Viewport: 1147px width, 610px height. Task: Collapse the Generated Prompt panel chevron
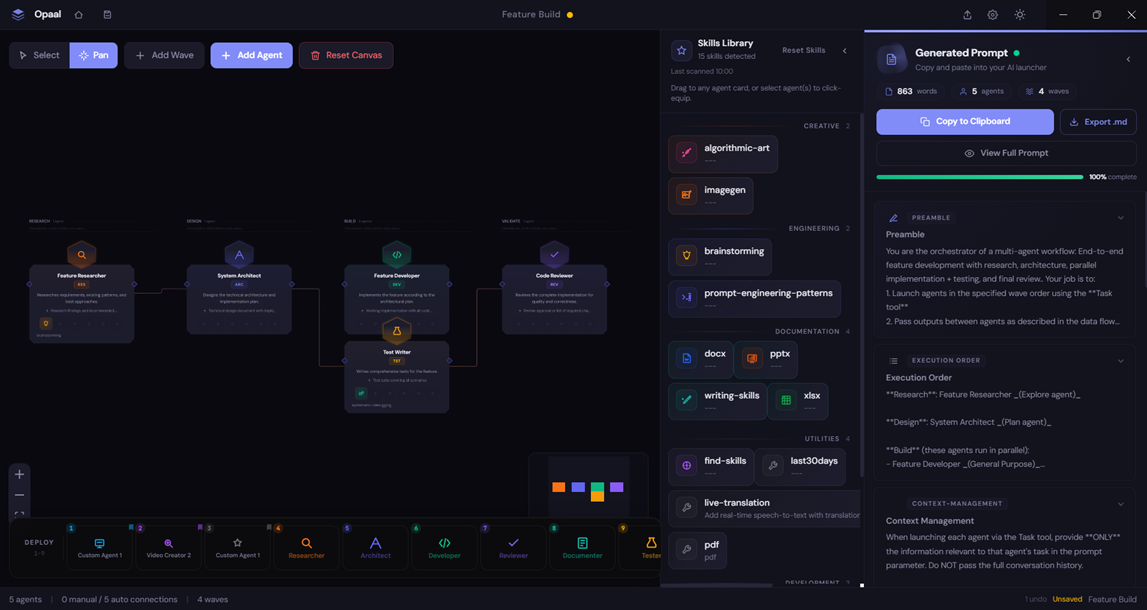tap(1128, 59)
